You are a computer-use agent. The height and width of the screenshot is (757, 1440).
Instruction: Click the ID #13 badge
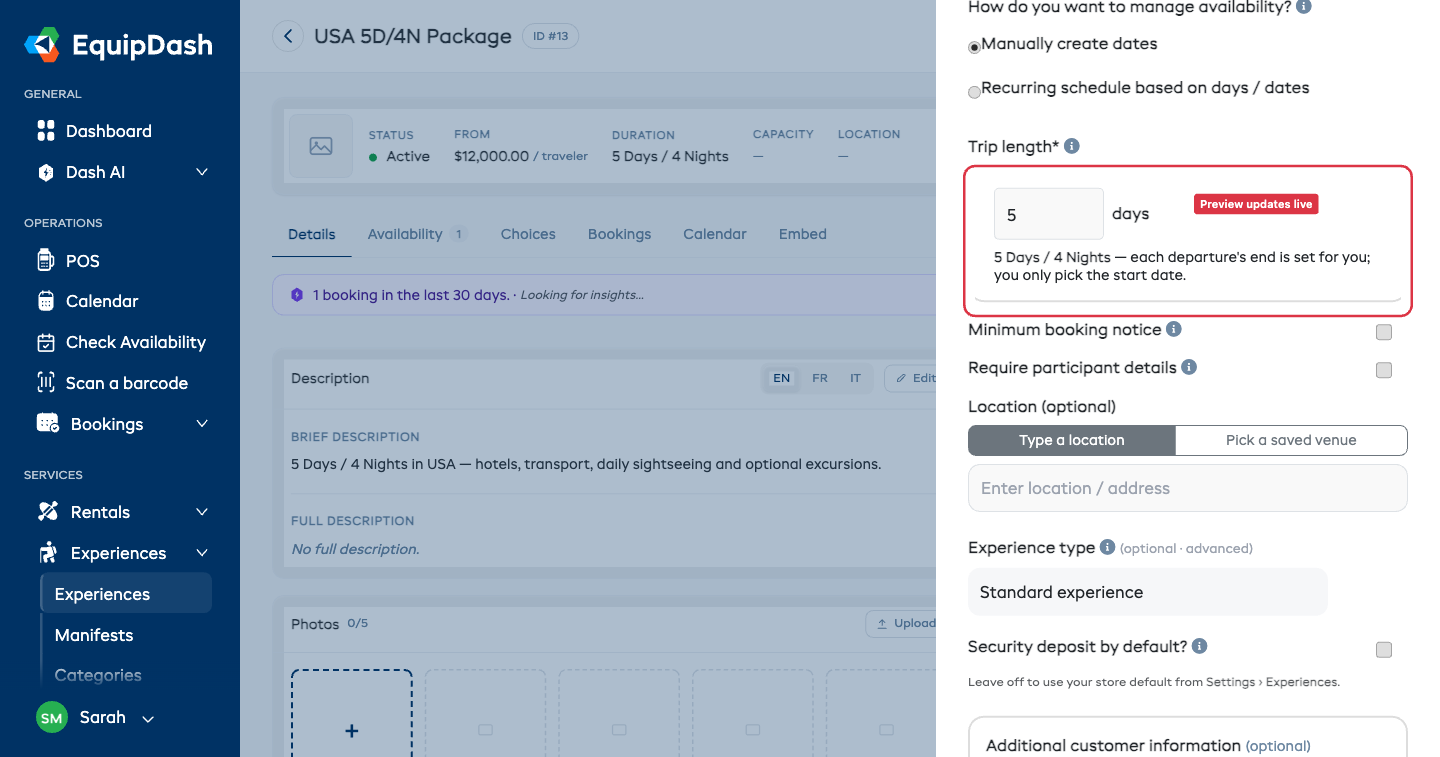(551, 37)
